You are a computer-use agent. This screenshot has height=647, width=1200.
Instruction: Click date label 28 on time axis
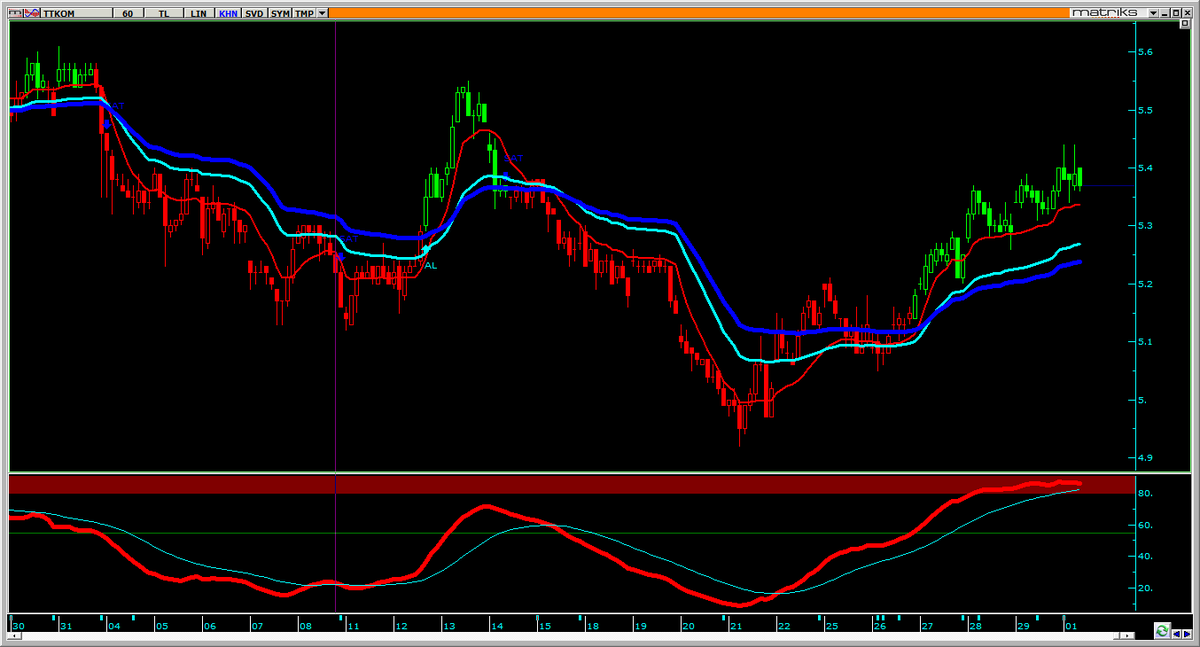pos(974,626)
